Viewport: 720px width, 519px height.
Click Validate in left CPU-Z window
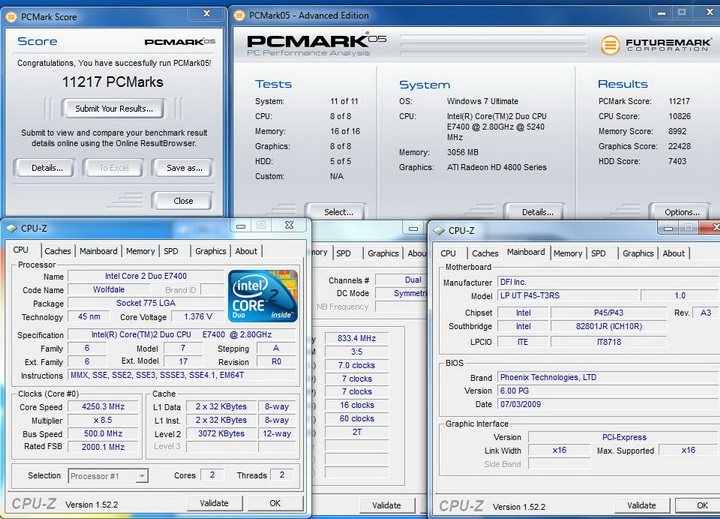(214, 503)
